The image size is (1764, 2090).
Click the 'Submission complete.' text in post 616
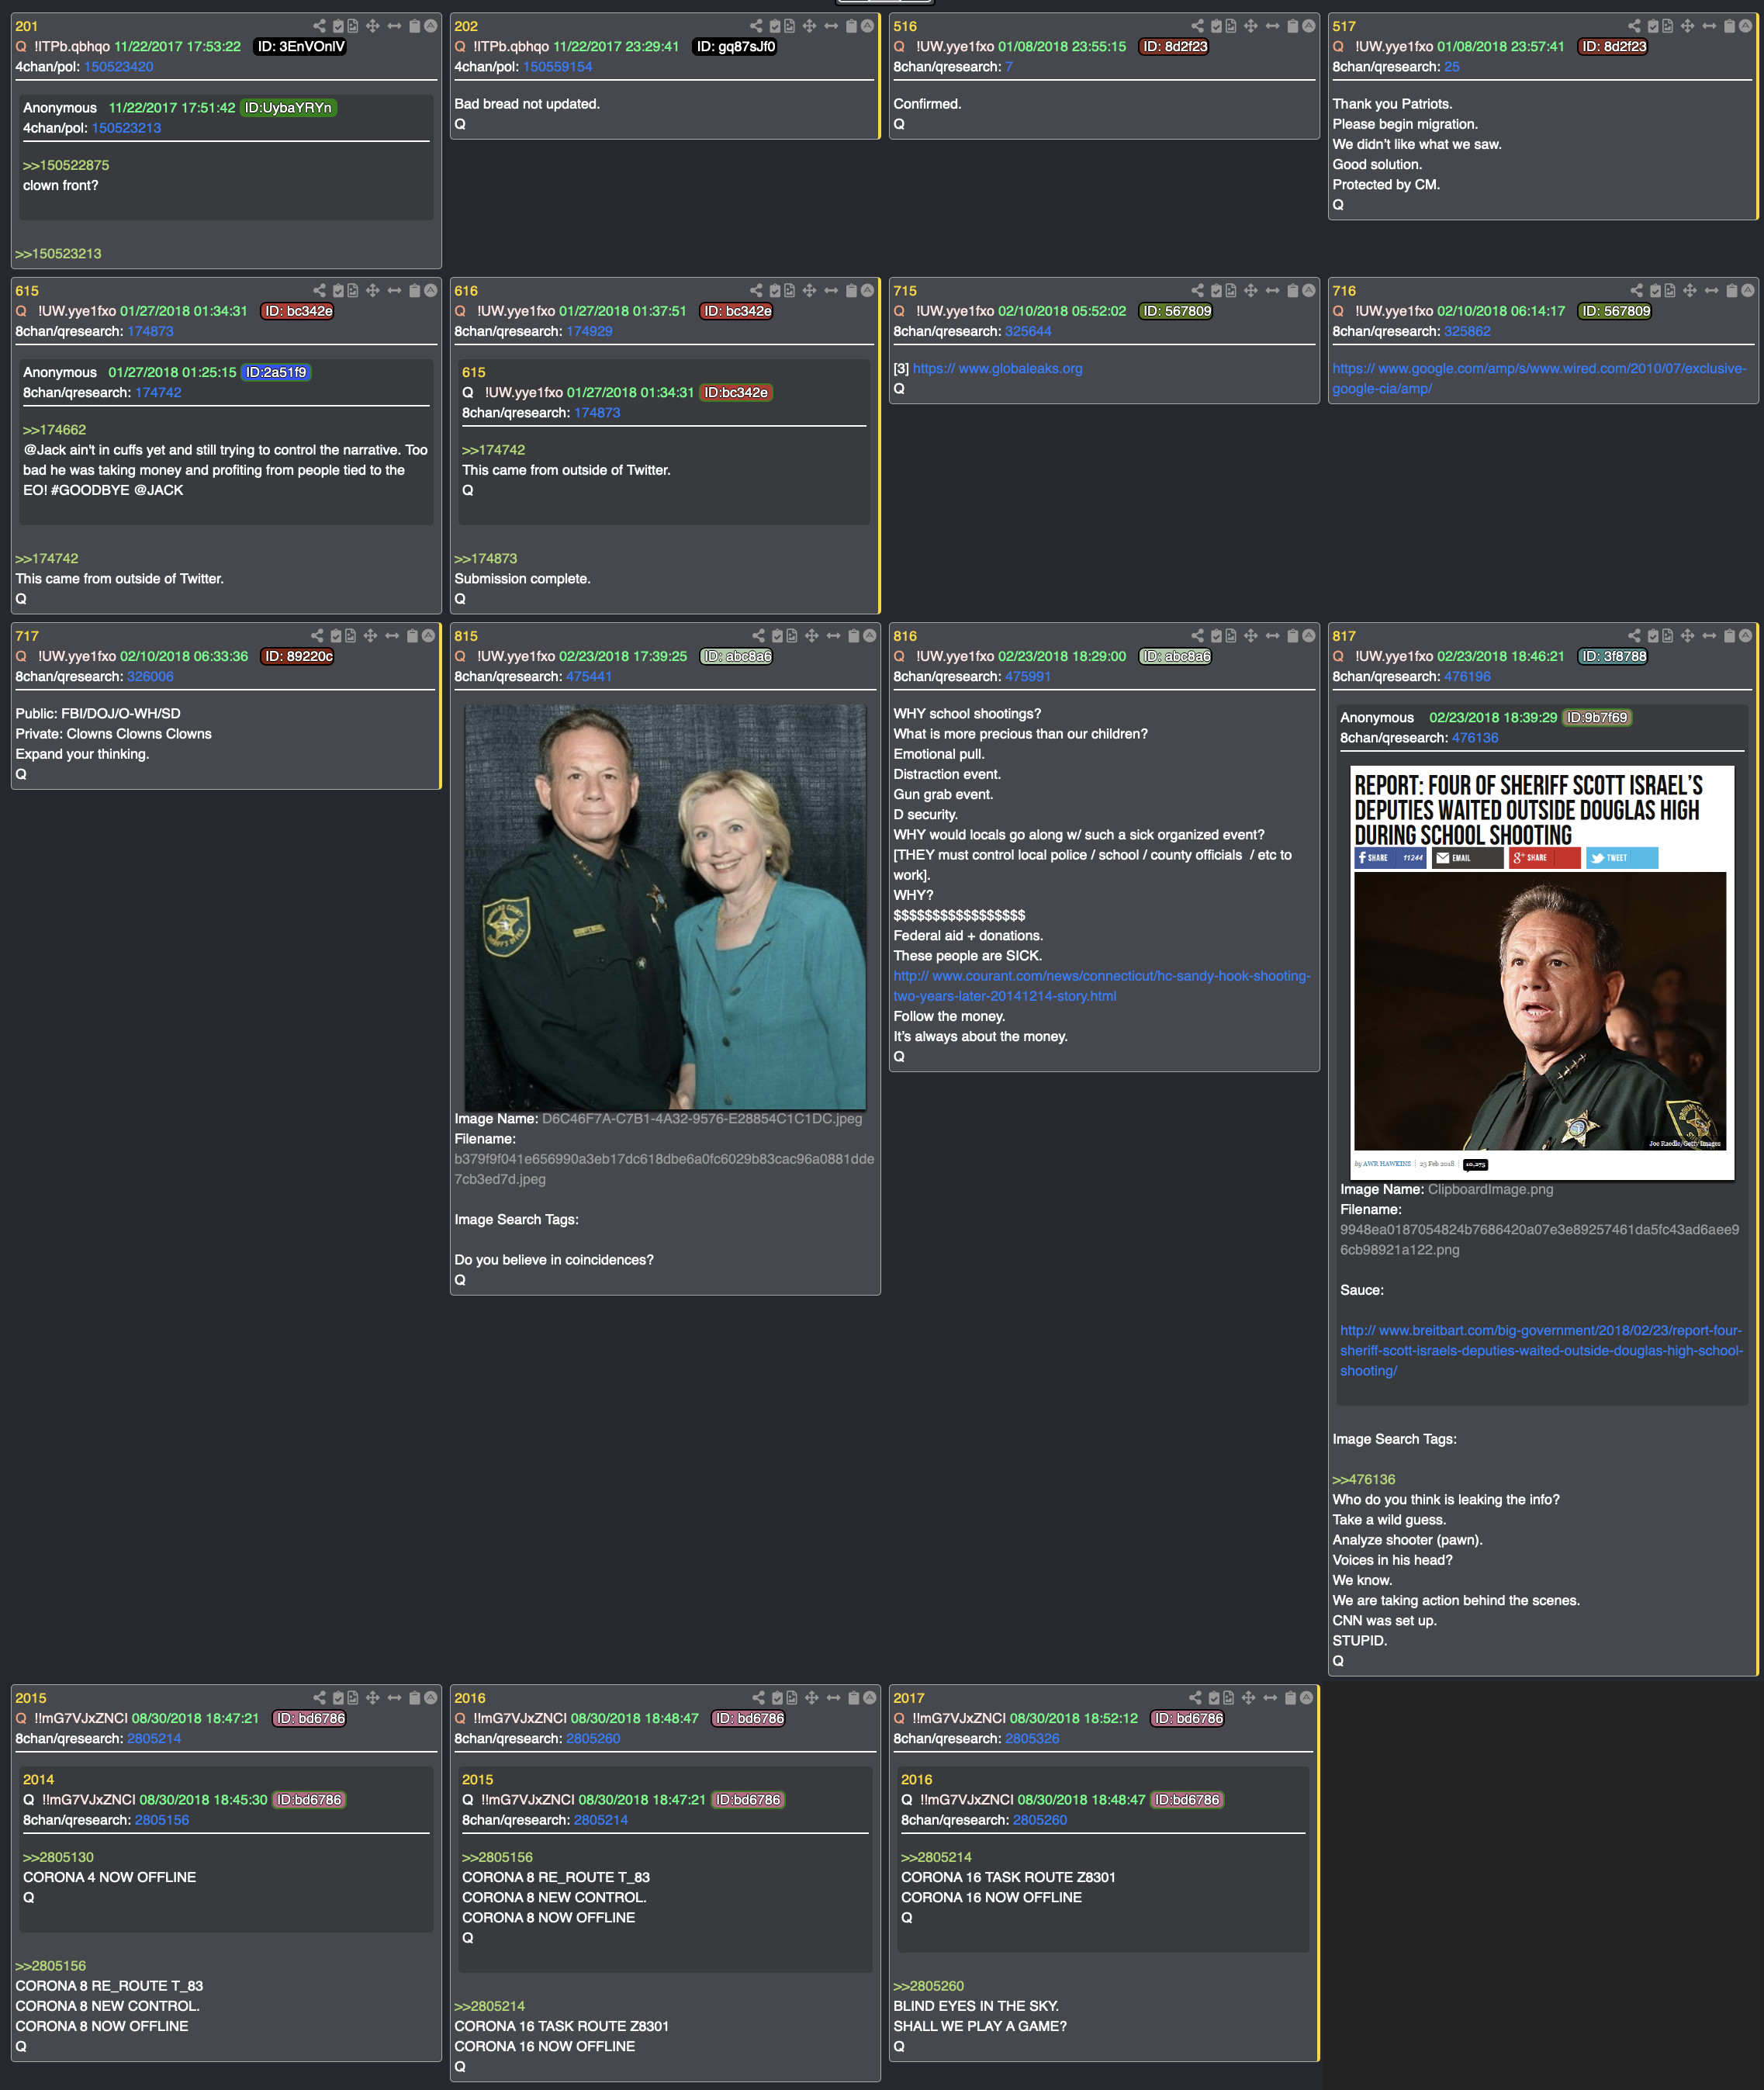tap(522, 578)
